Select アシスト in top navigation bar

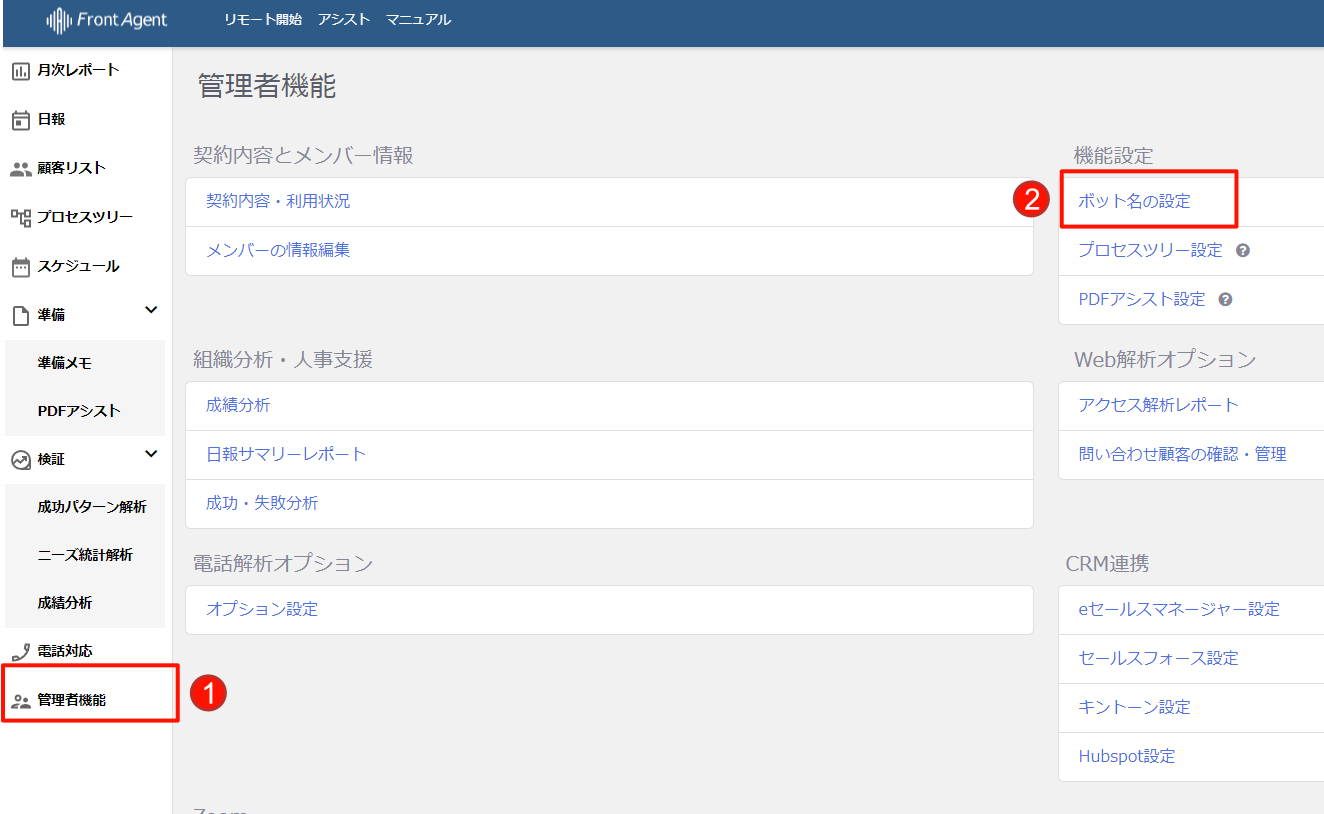(344, 20)
